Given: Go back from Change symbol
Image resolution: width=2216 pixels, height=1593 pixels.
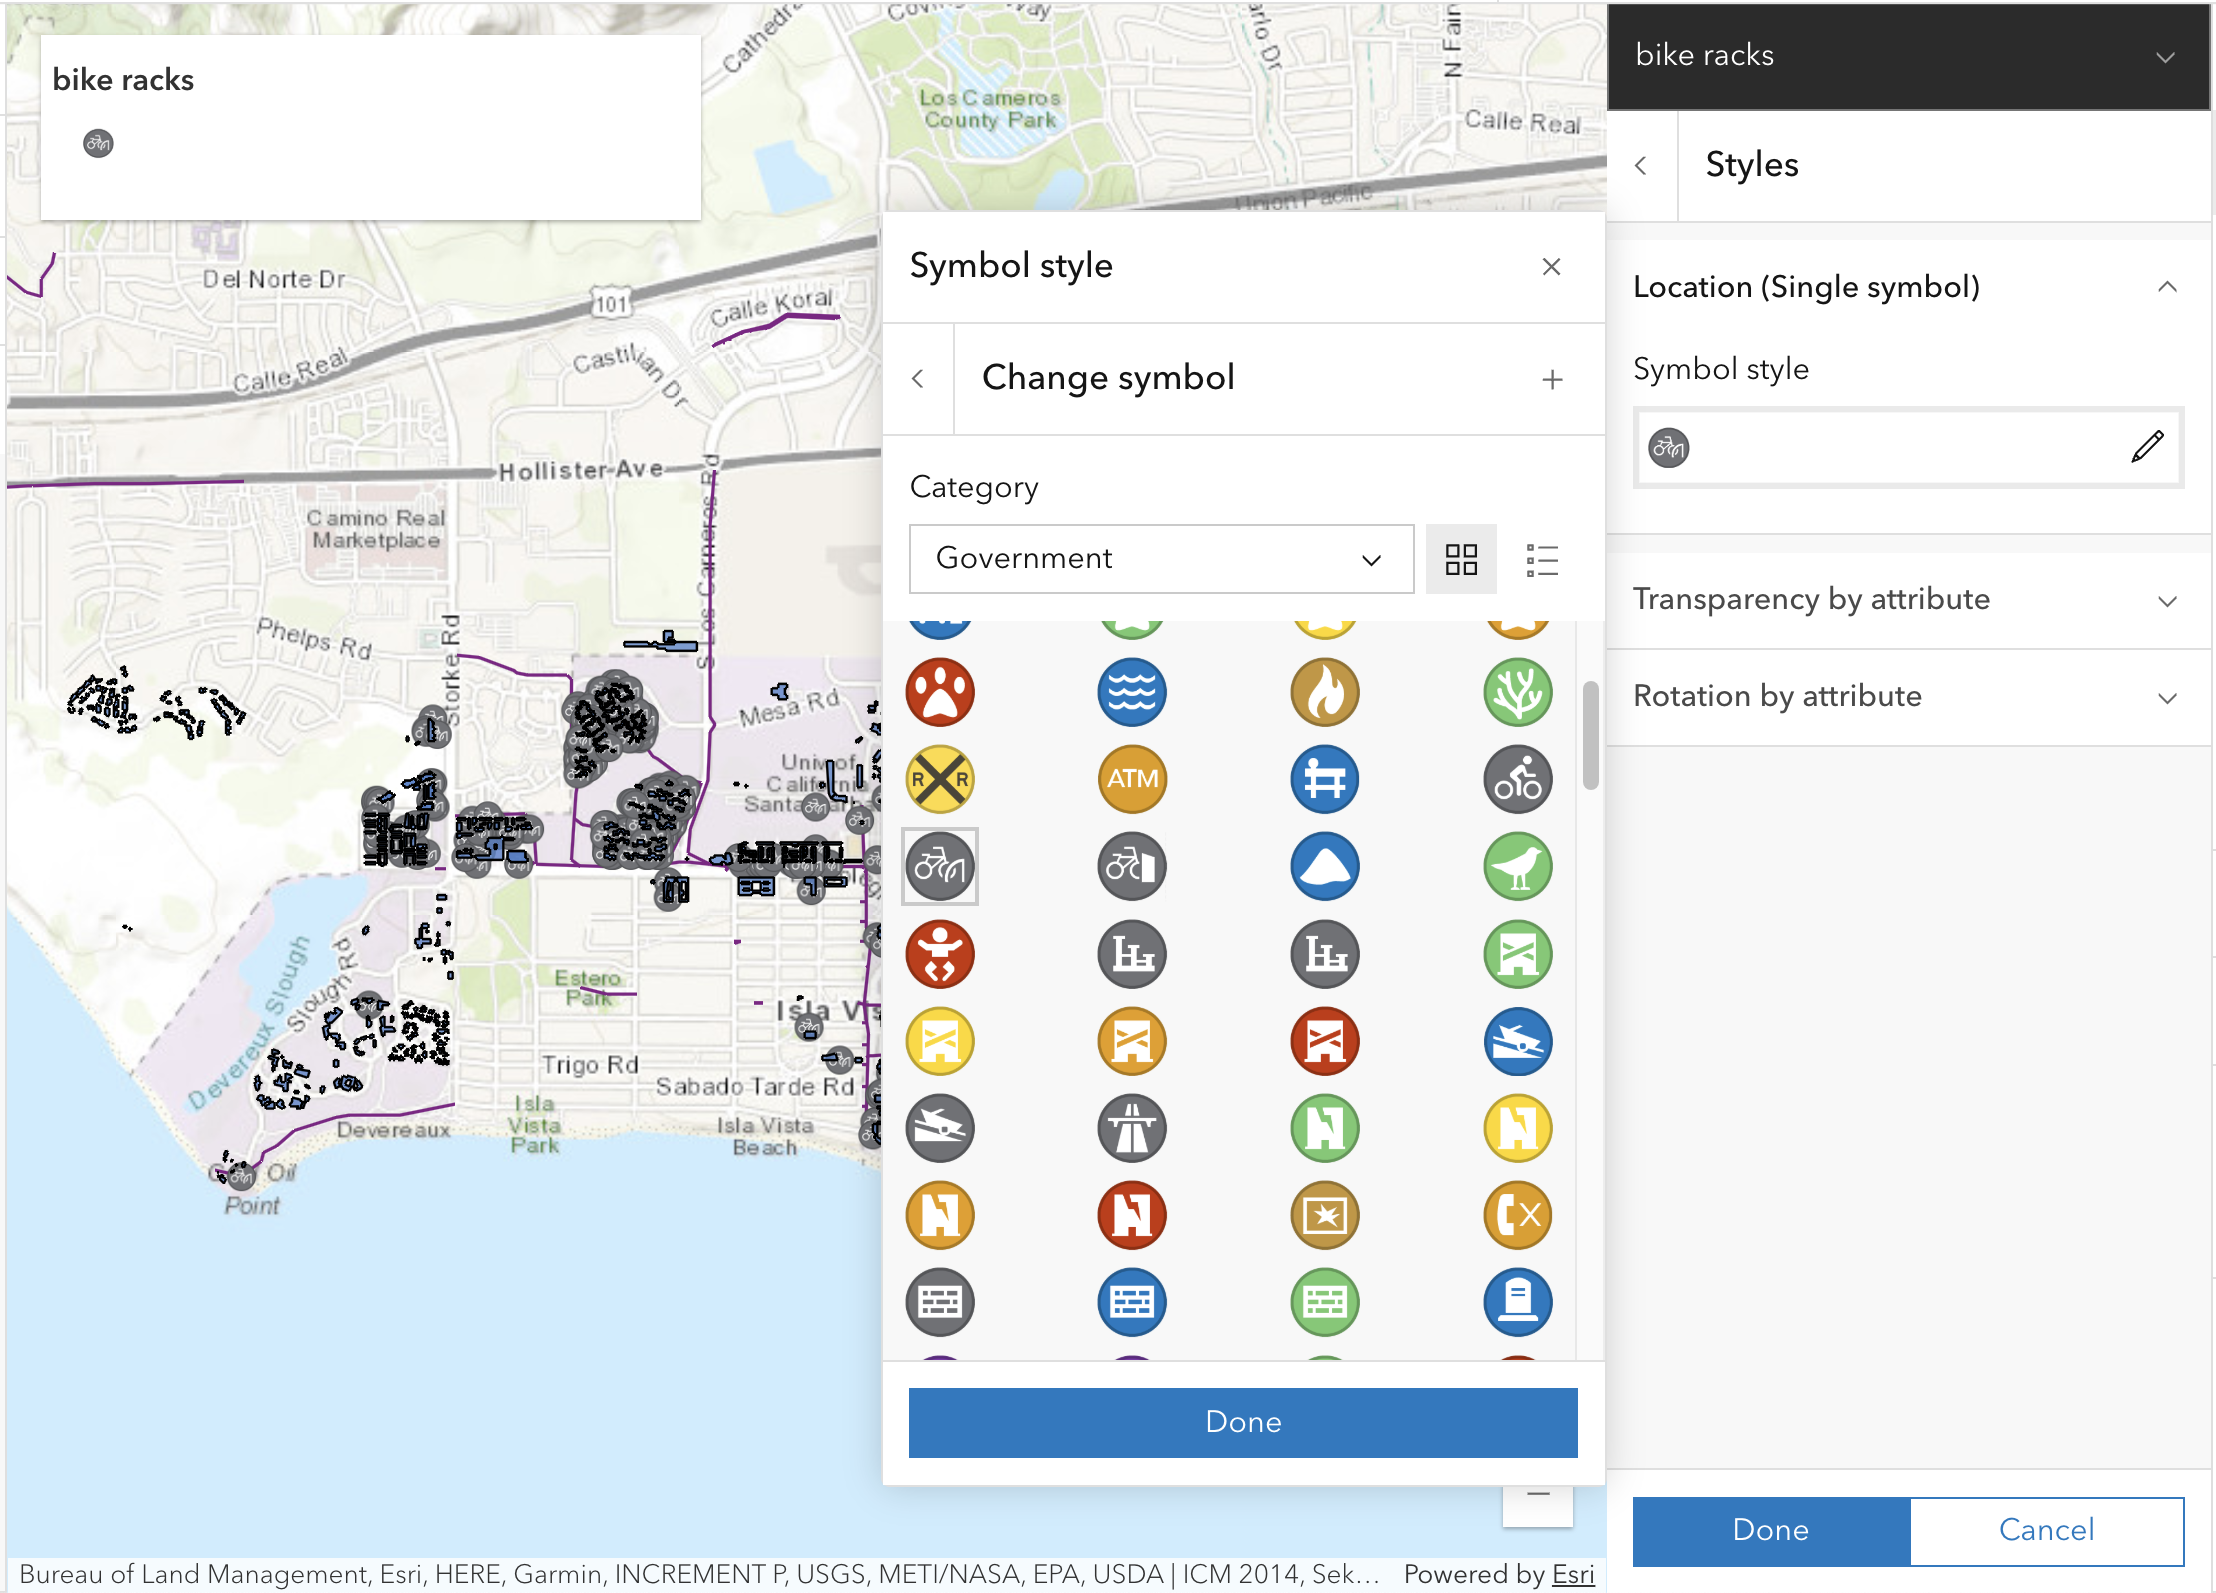Looking at the screenshot, I should [918, 379].
